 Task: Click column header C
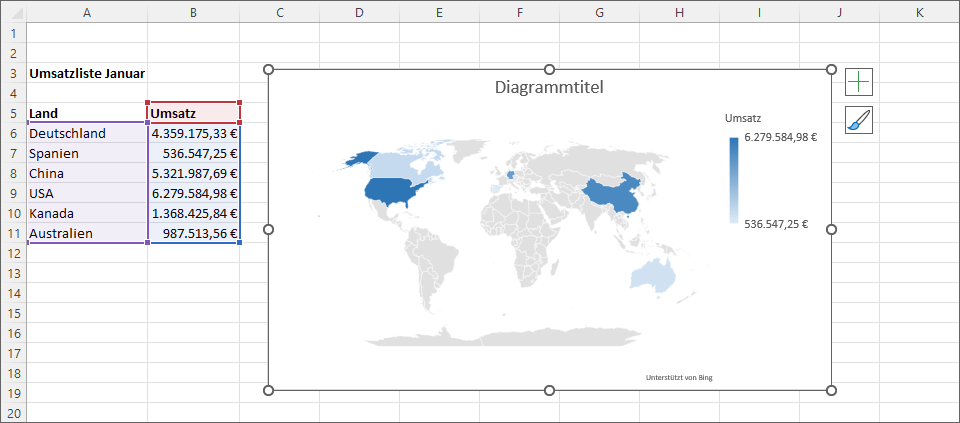pyautogui.click(x=279, y=12)
